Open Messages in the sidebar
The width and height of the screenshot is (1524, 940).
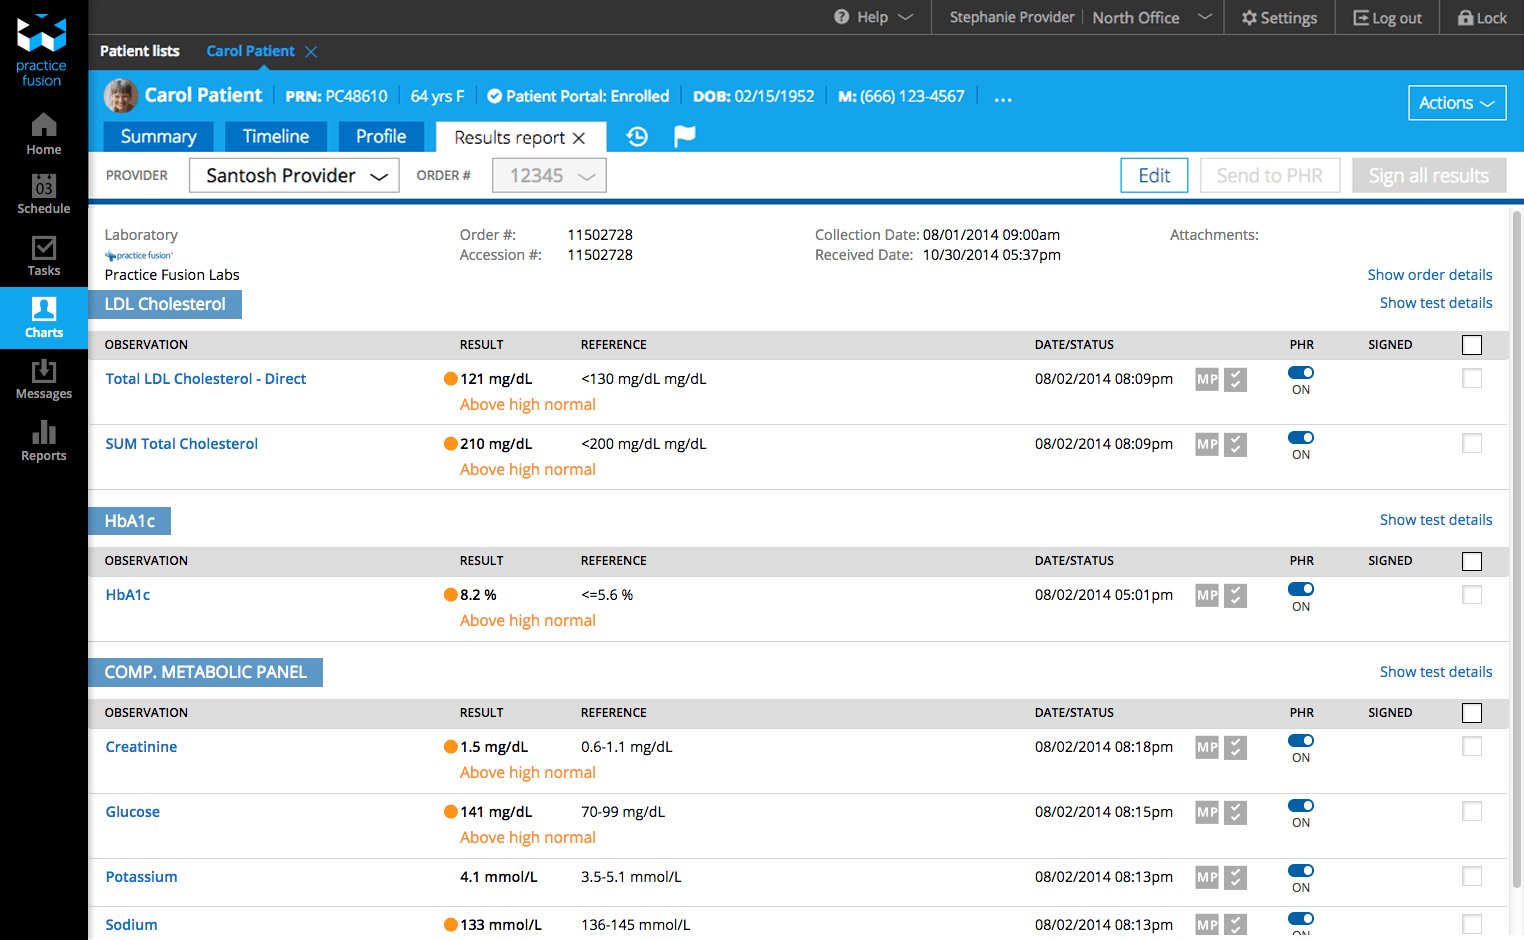pyautogui.click(x=44, y=380)
